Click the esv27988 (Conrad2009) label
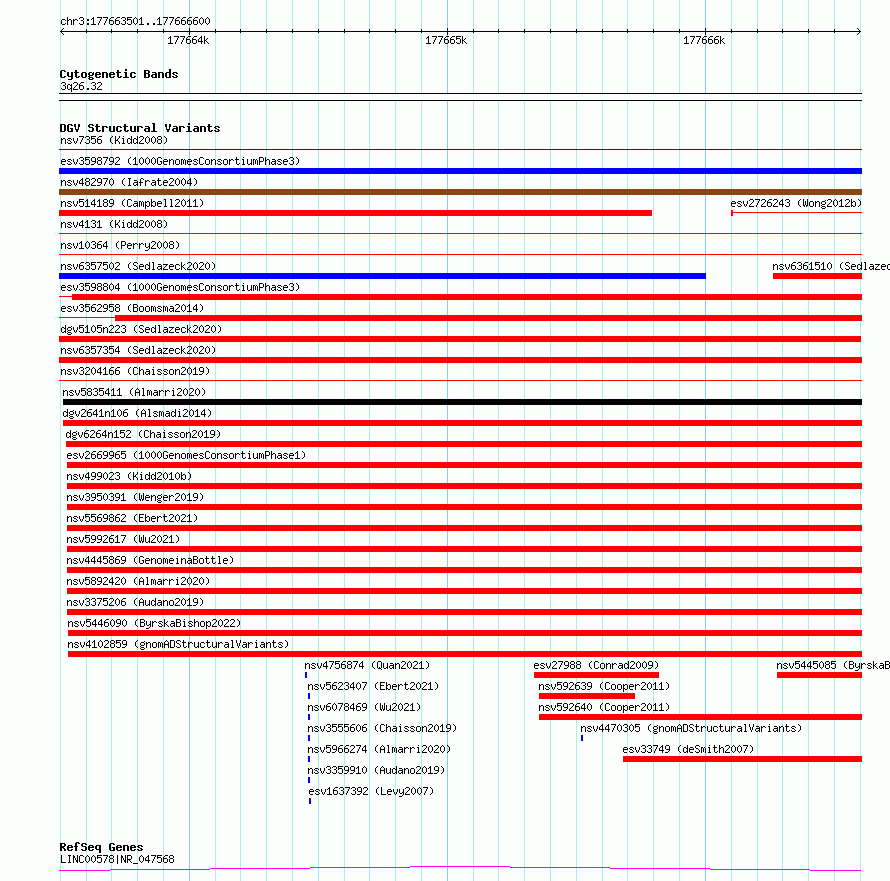This screenshot has width=890, height=881. tap(596, 665)
